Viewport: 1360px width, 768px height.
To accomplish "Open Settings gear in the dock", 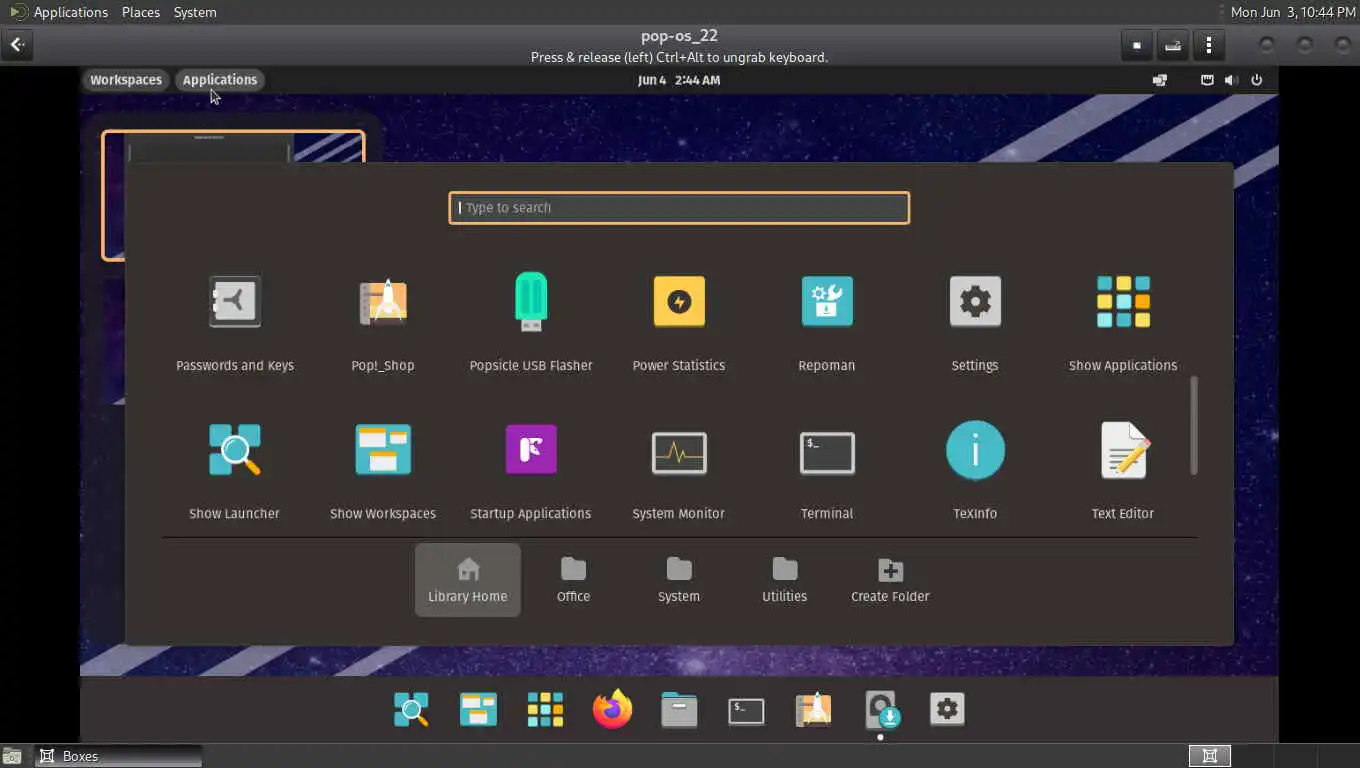I will pyautogui.click(x=947, y=710).
